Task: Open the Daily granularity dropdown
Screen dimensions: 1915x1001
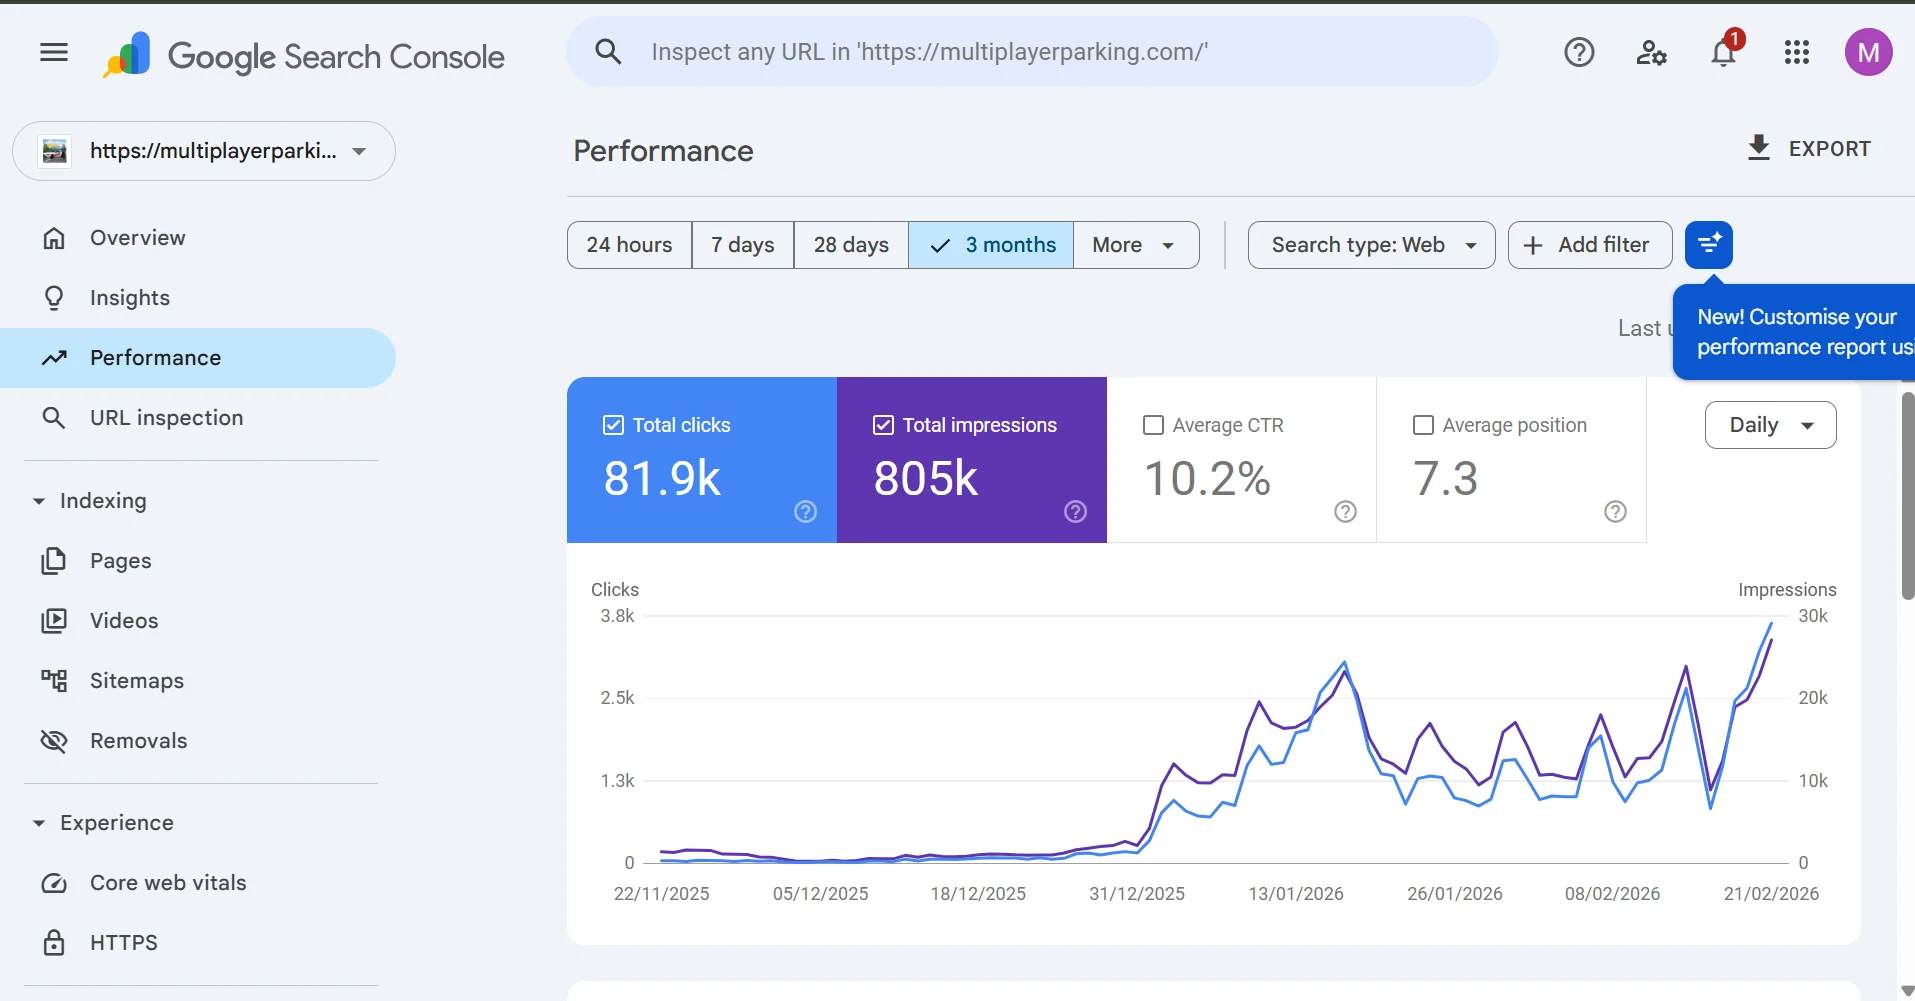Action: point(1770,425)
